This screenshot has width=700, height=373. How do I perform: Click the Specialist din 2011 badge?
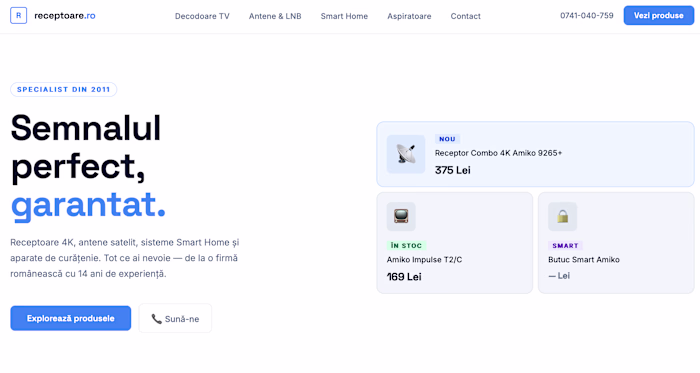point(63,89)
